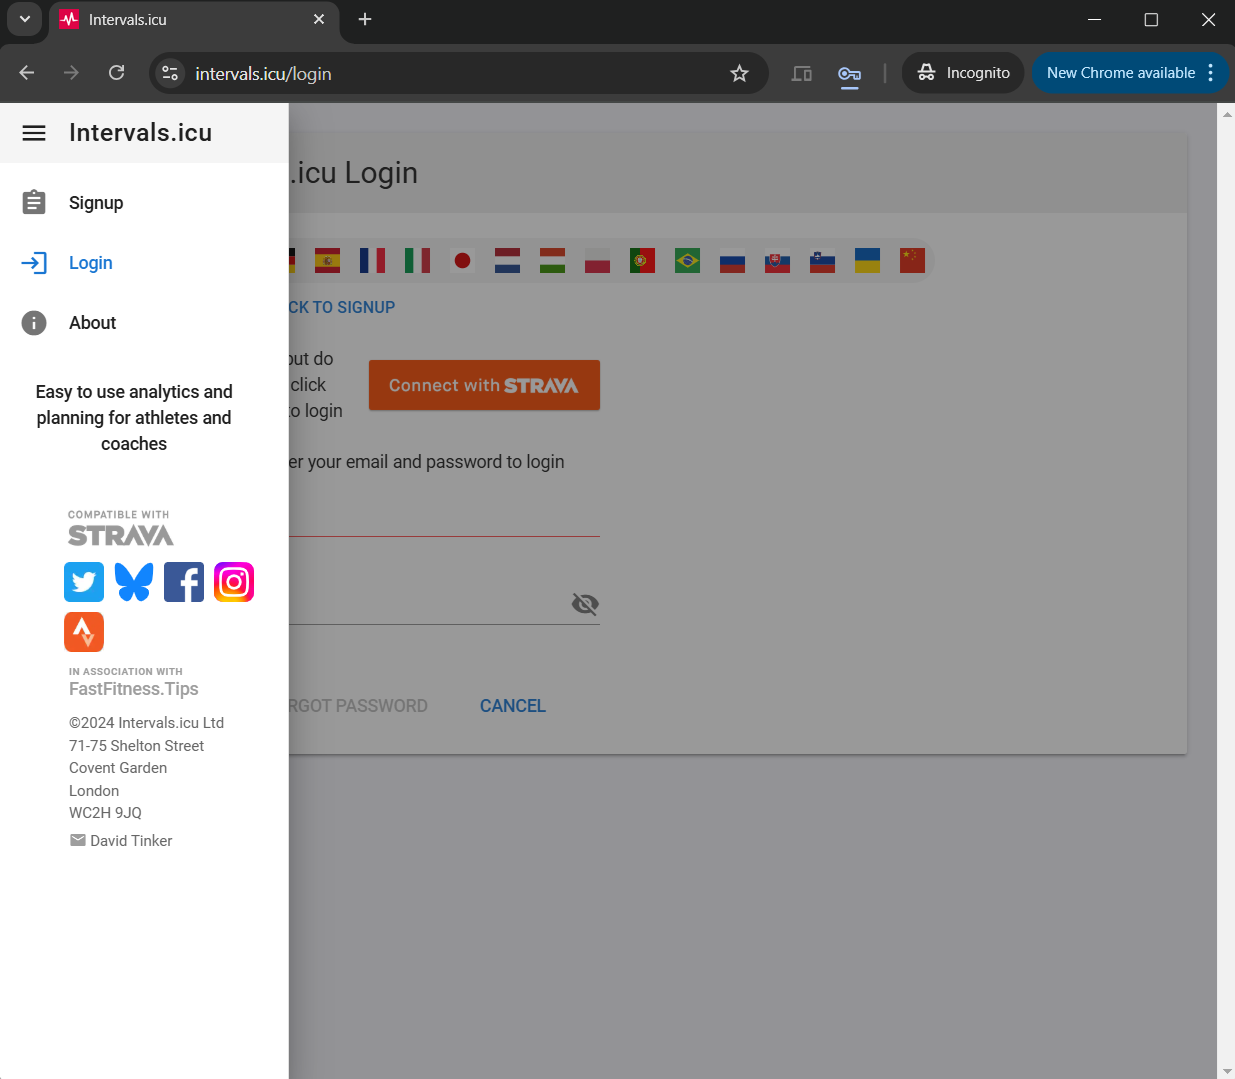Select the Brazilian flag language

(x=687, y=261)
